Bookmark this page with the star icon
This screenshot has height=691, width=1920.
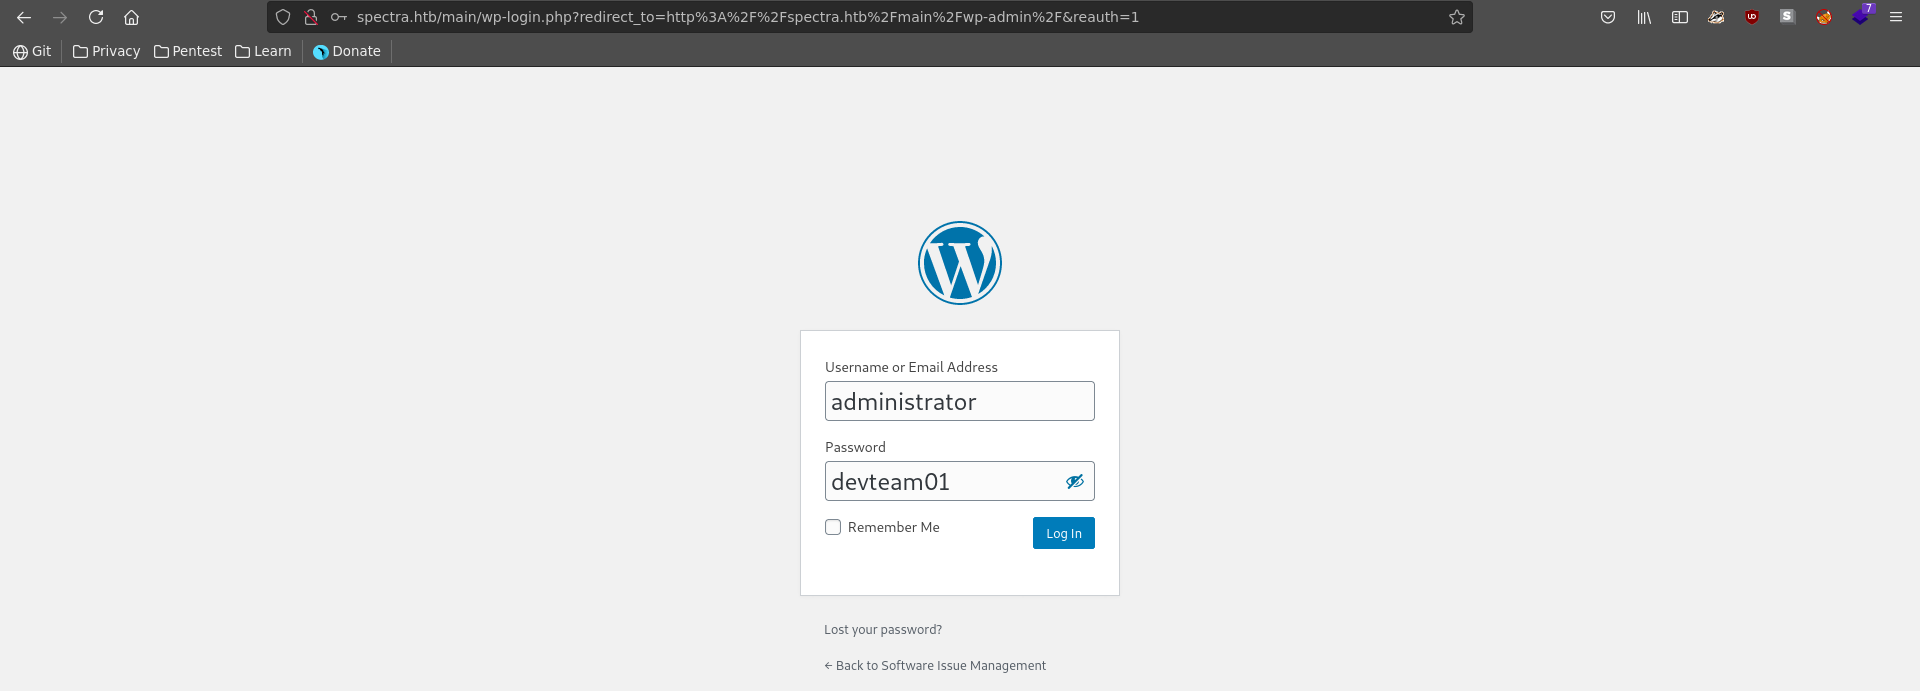point(1457,17)
